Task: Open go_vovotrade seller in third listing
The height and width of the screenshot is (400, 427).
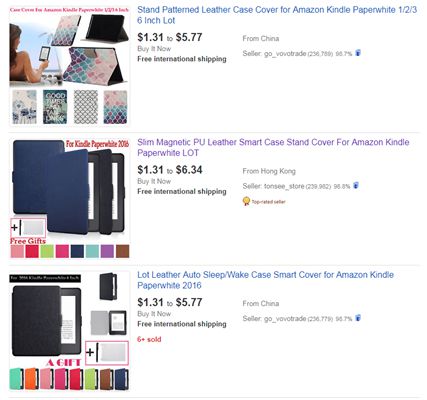Action: 285,318
